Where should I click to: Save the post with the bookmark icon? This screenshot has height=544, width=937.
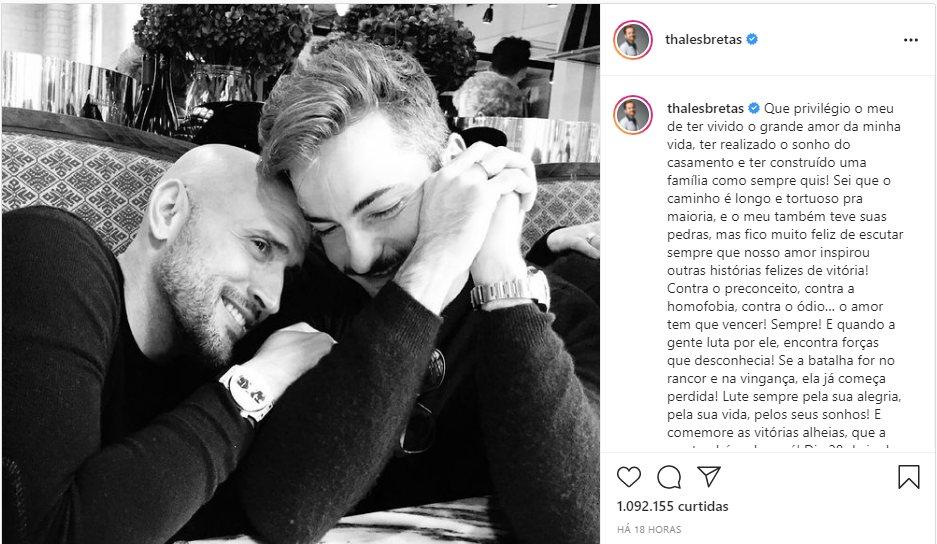pyautogui.click(x=908, y=477)
